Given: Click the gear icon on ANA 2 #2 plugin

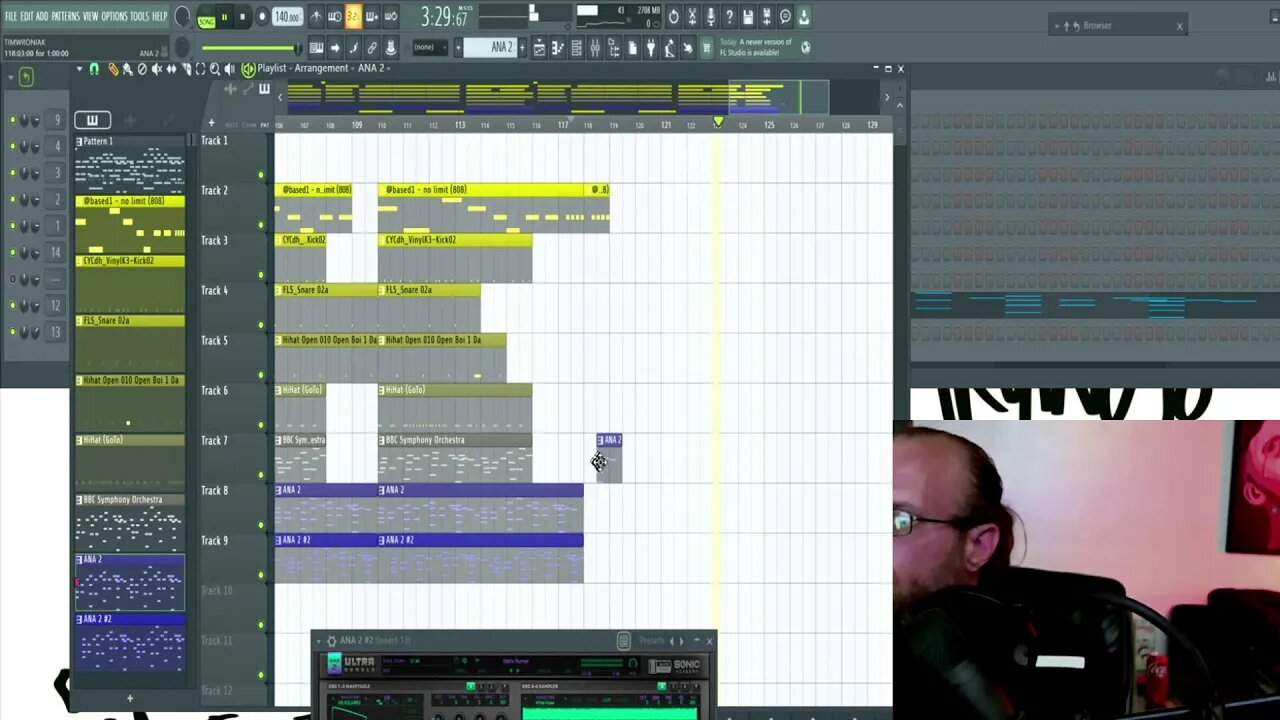Looking at the screenshot, I should [332, 641].
